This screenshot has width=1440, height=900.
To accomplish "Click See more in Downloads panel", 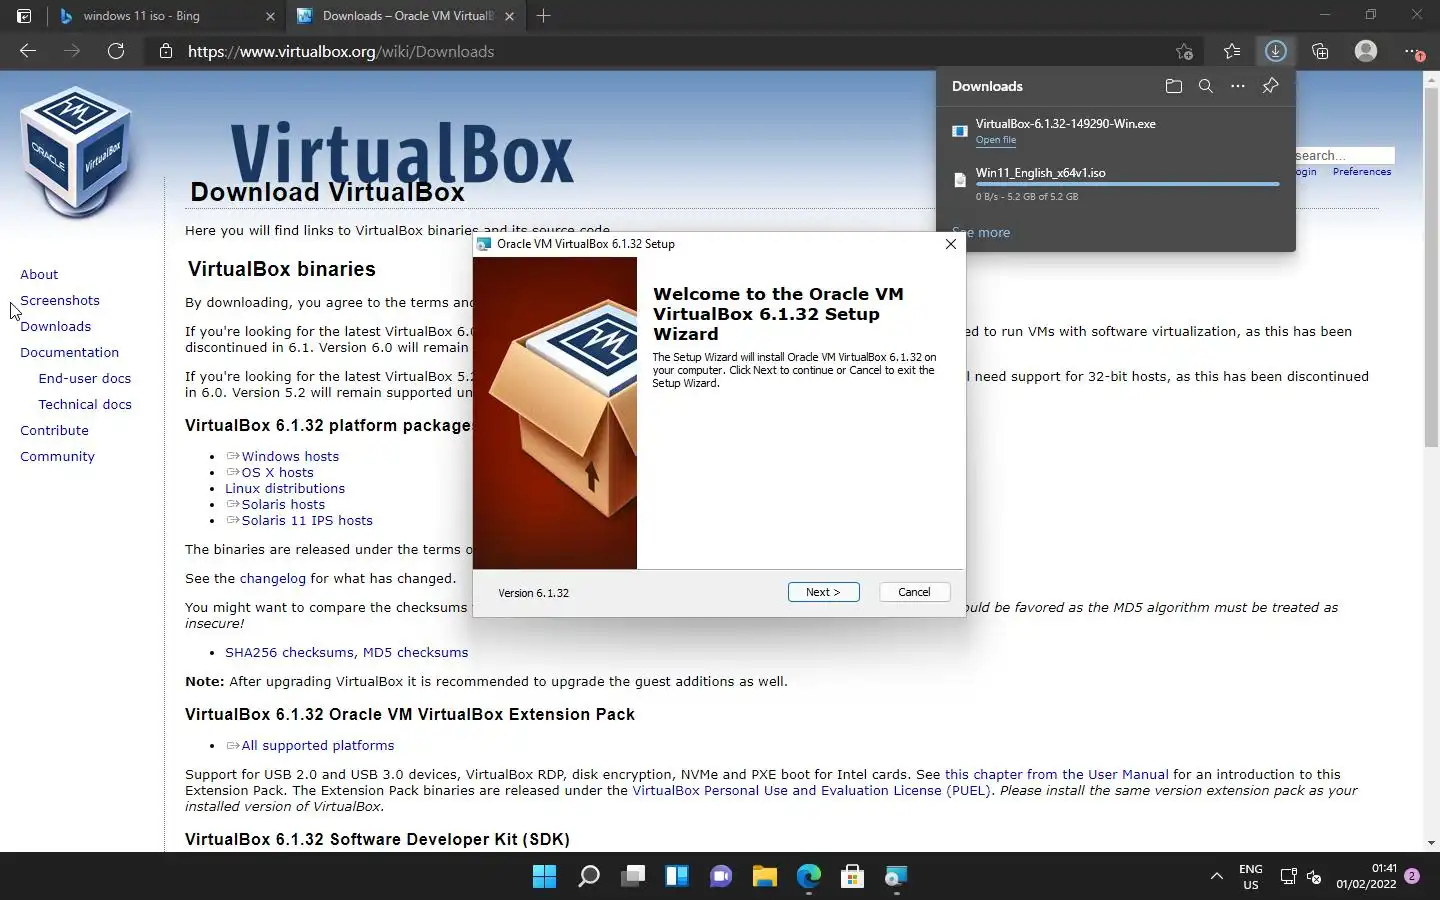I will tap(981, 232).
